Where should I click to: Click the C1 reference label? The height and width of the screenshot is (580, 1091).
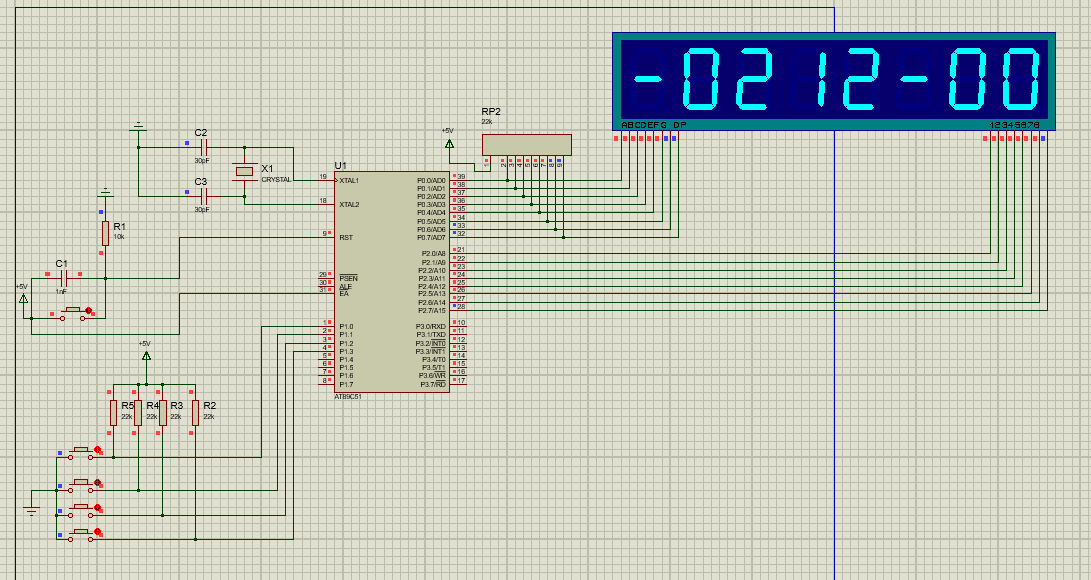(x=61, y=264)
